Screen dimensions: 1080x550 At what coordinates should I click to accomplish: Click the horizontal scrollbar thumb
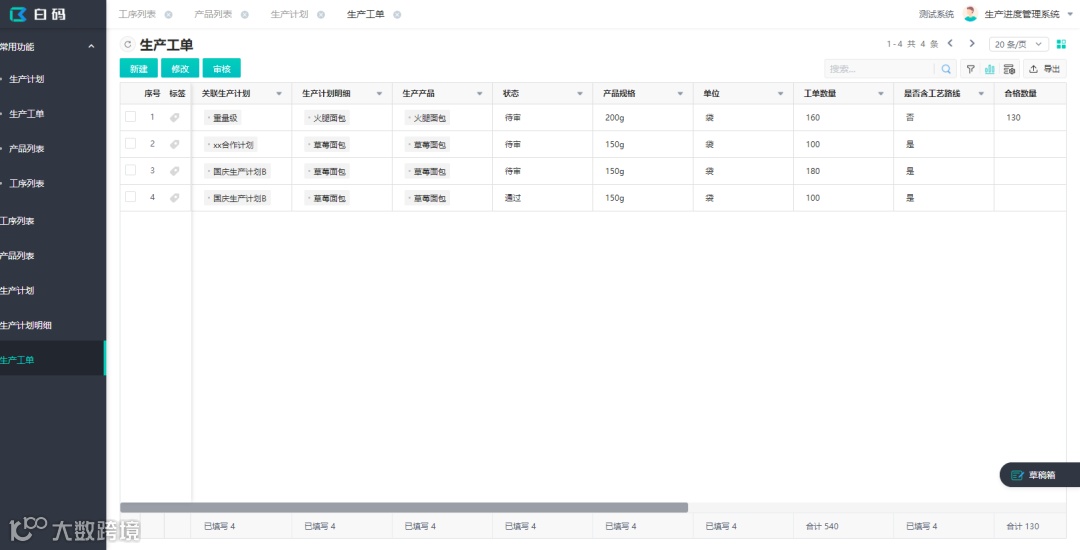pos(404,507)
